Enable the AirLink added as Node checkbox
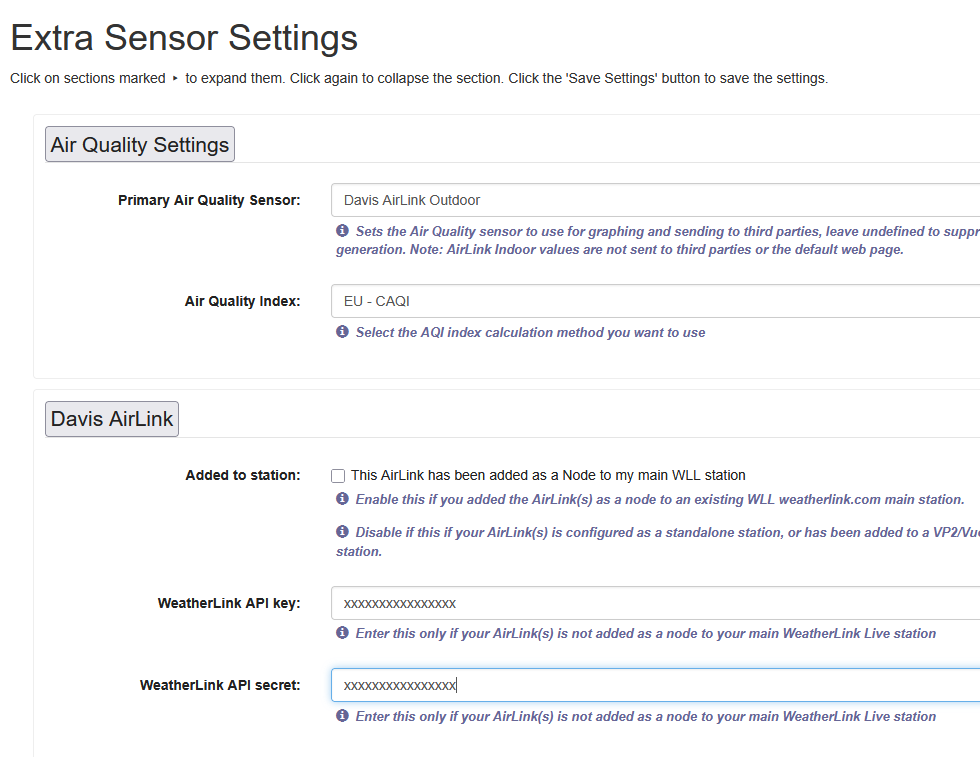The image size is (980, 757). [338, 476]
